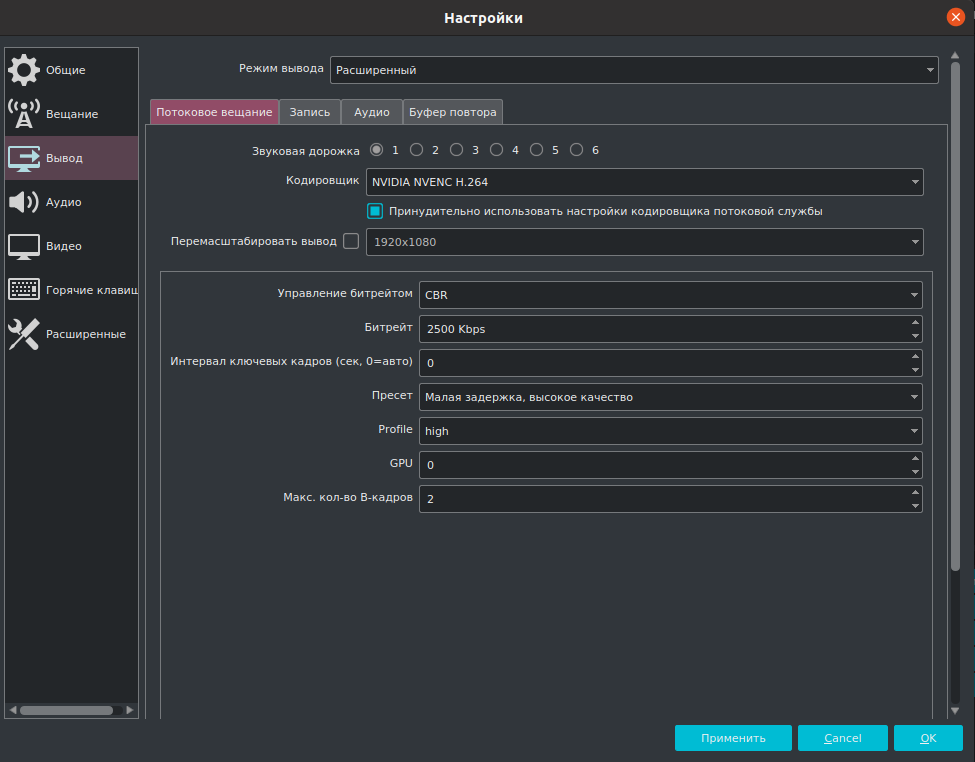Screen dimensions: 975x762
Task: Open Управление битрейтом CBR dropdown
Action: [671, 295]
